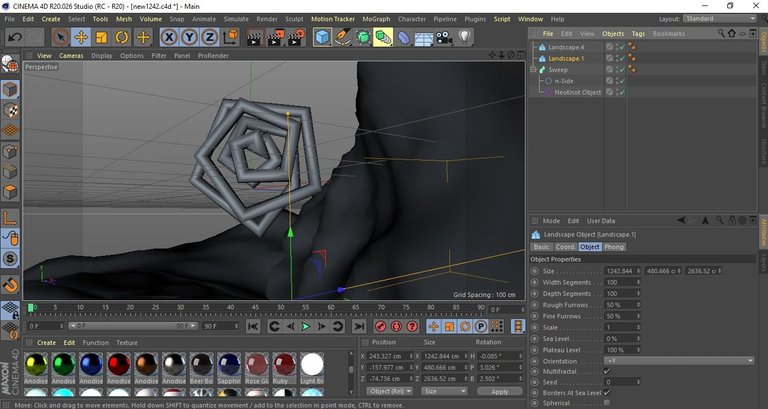Viewport: 768px width, 409px height.
Task: Go to start of animation
Action: (x=253, y=326)
